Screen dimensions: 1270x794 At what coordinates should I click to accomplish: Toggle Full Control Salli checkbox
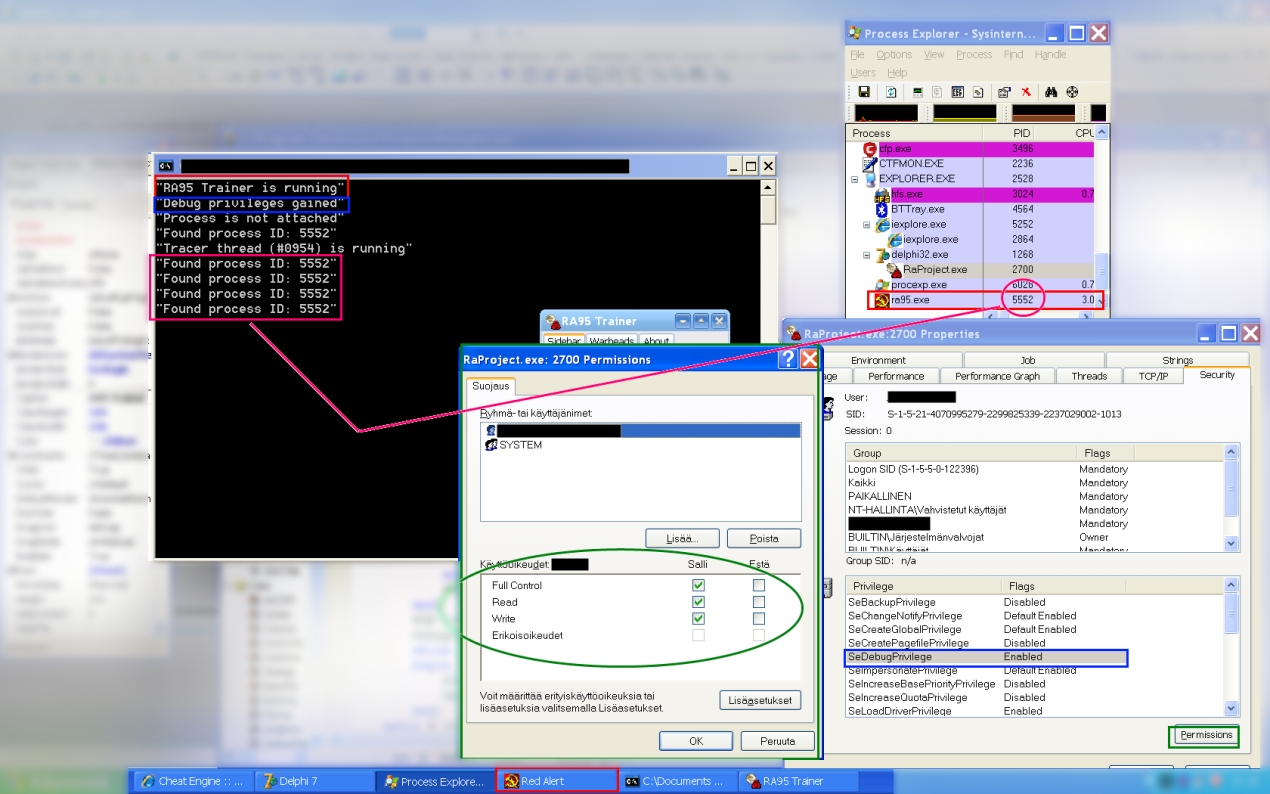coord(698,585)
